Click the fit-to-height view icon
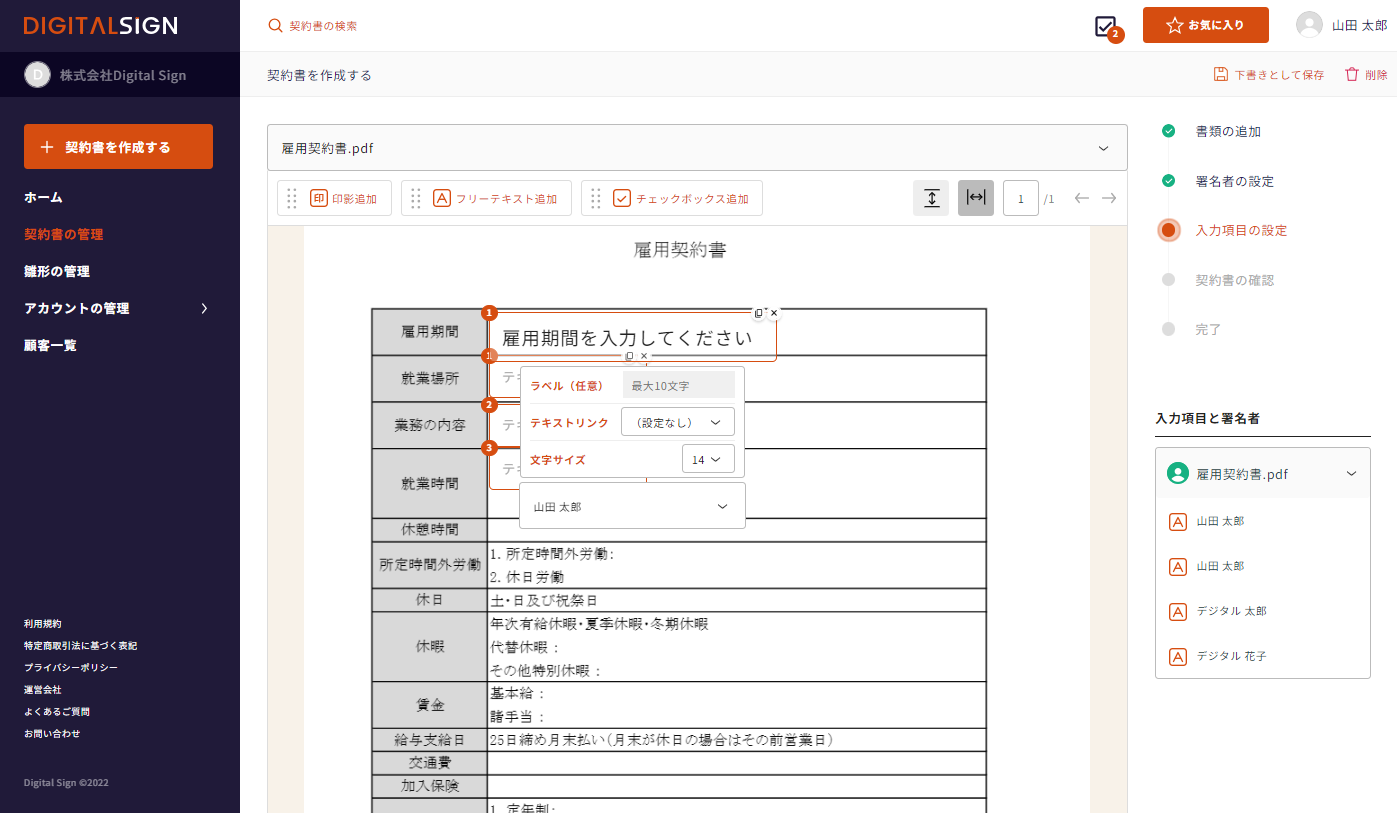The image size is (1400, 816). 931,198
